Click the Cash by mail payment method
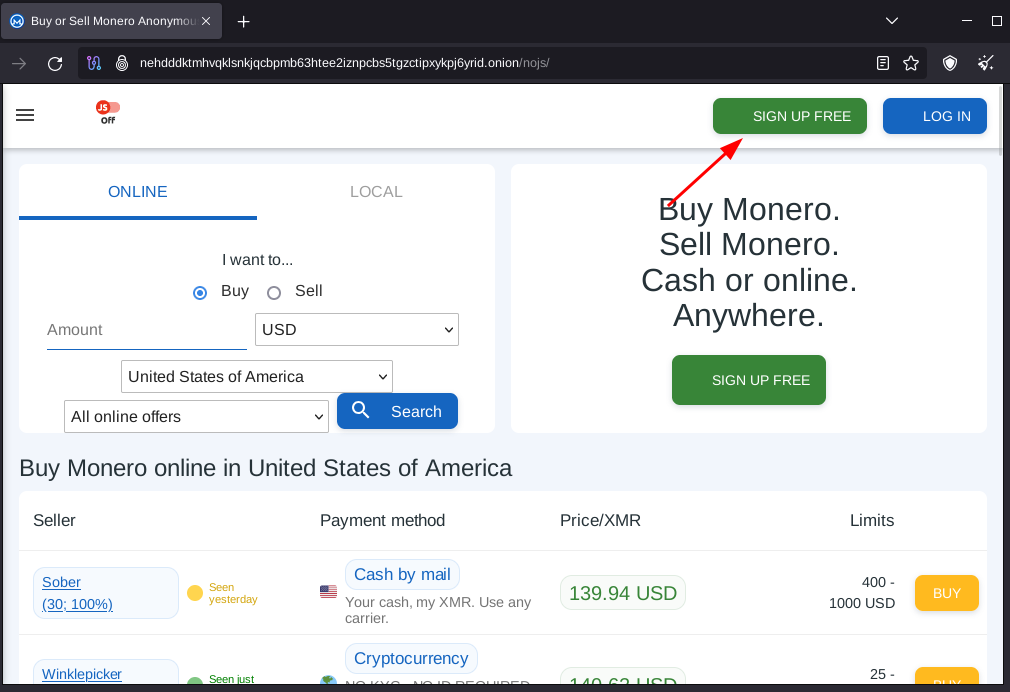The width and height of the screenshot is (1010, 692). [403, 574]
